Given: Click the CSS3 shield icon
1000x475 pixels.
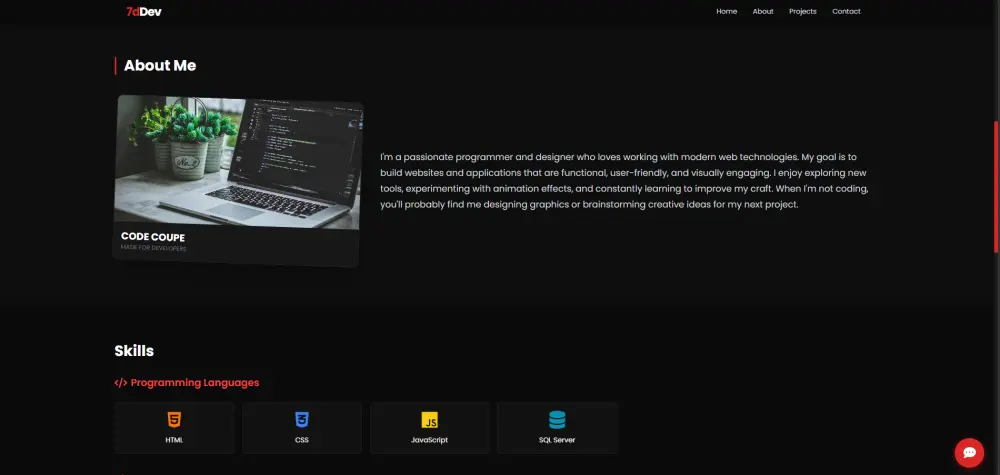Looking at the screenshot, I should pos(302,420).
